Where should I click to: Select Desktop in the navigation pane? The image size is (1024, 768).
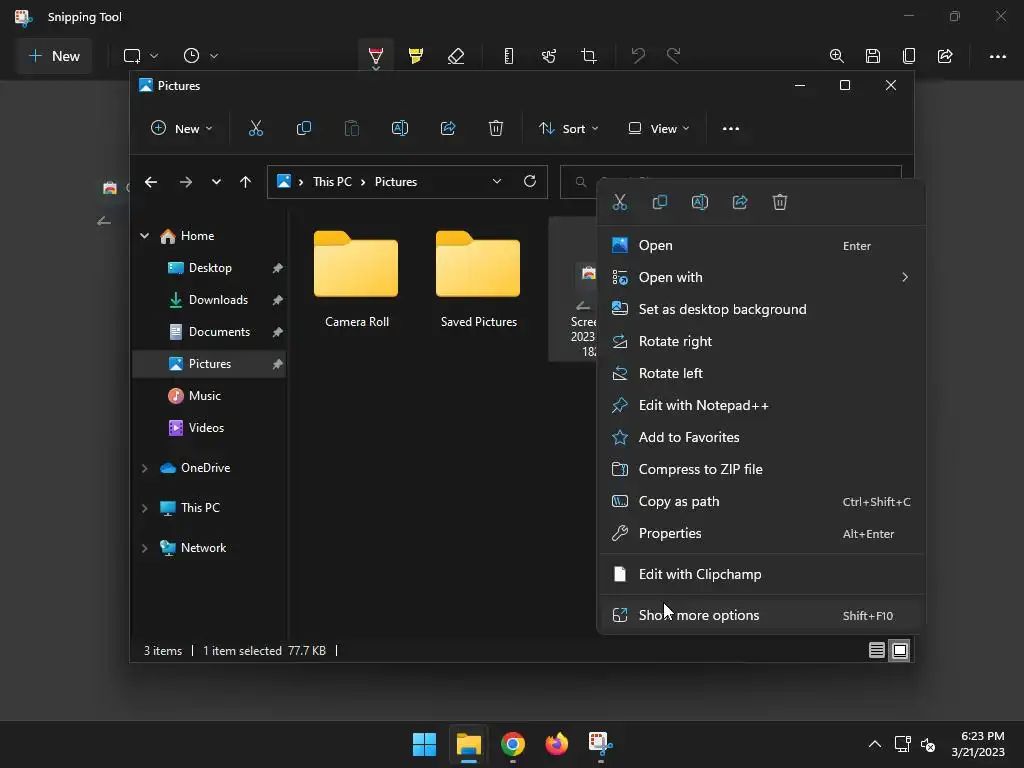pos(210,268)
